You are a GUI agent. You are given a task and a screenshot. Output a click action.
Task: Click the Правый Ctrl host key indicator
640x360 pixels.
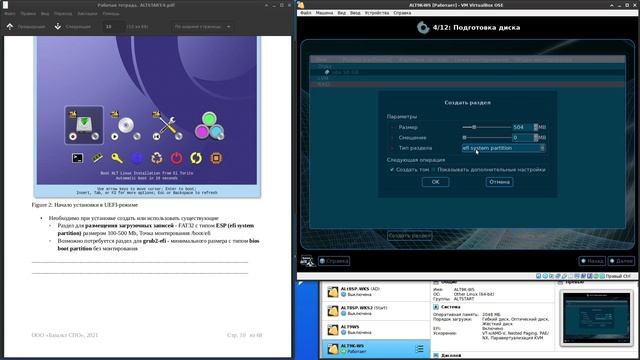coord(618,276)
